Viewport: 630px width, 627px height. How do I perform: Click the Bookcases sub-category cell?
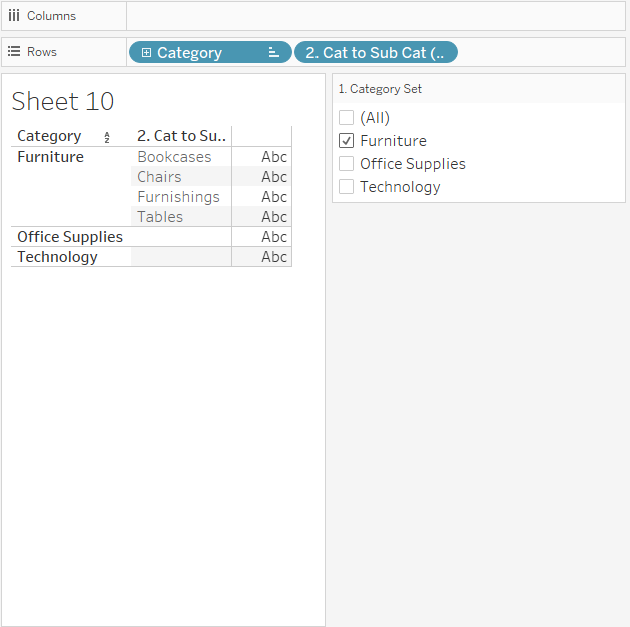click(174, 157)
